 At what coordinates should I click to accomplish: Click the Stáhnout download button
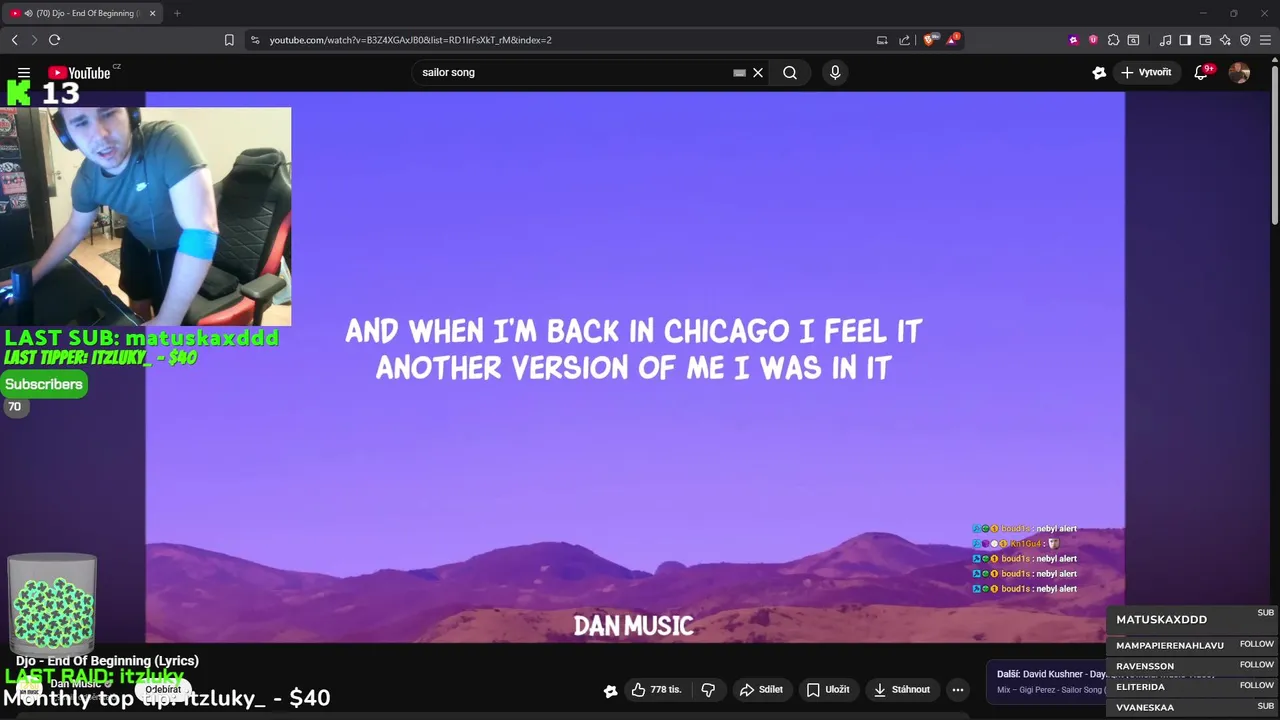point(902,690)
